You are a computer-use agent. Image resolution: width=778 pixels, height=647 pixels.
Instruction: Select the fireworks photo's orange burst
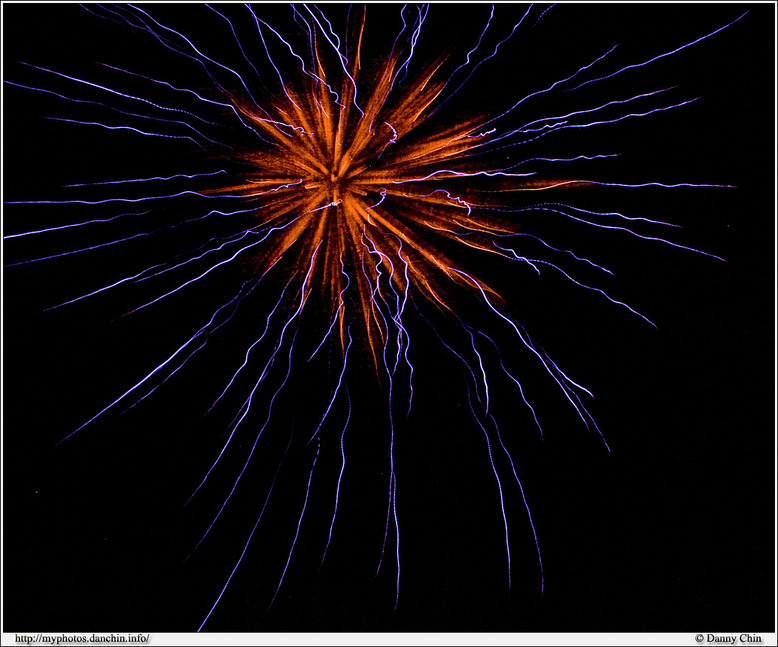pos(370,200)
